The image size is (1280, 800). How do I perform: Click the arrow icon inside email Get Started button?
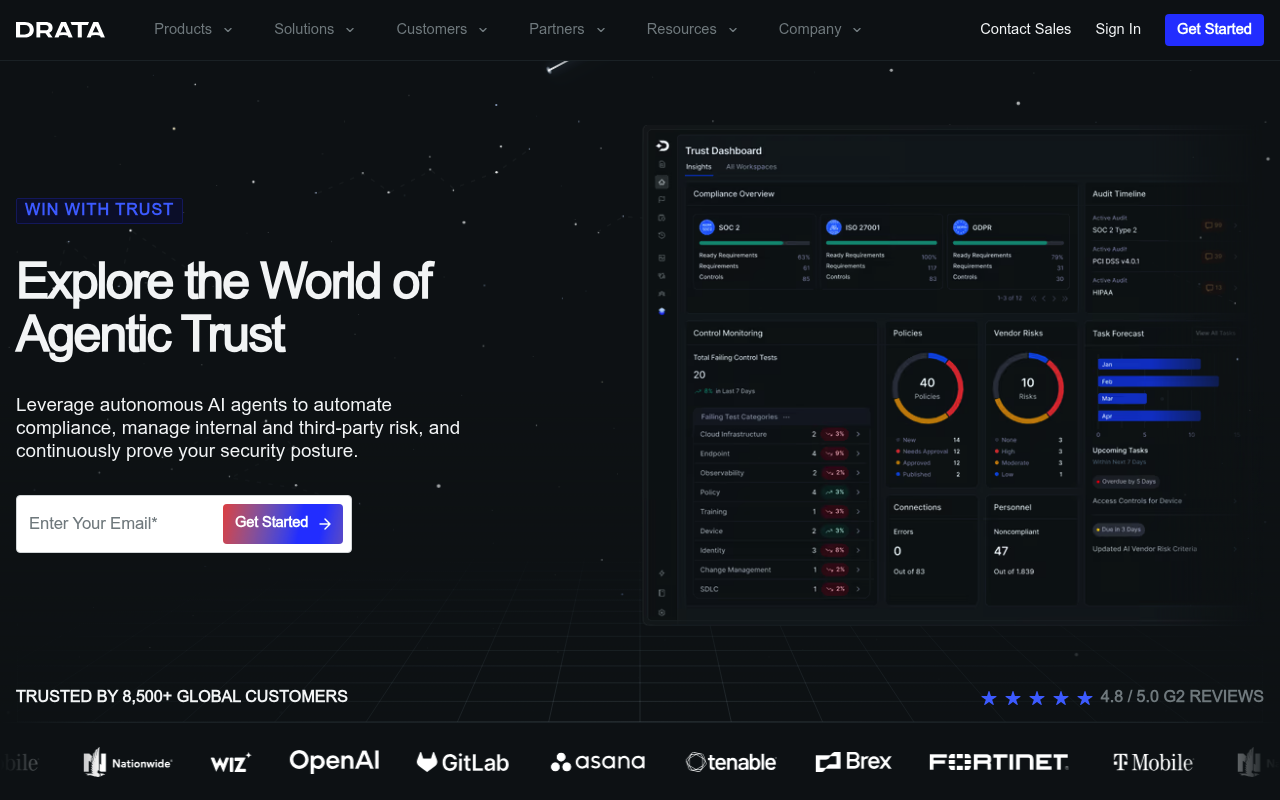(325, 524)
